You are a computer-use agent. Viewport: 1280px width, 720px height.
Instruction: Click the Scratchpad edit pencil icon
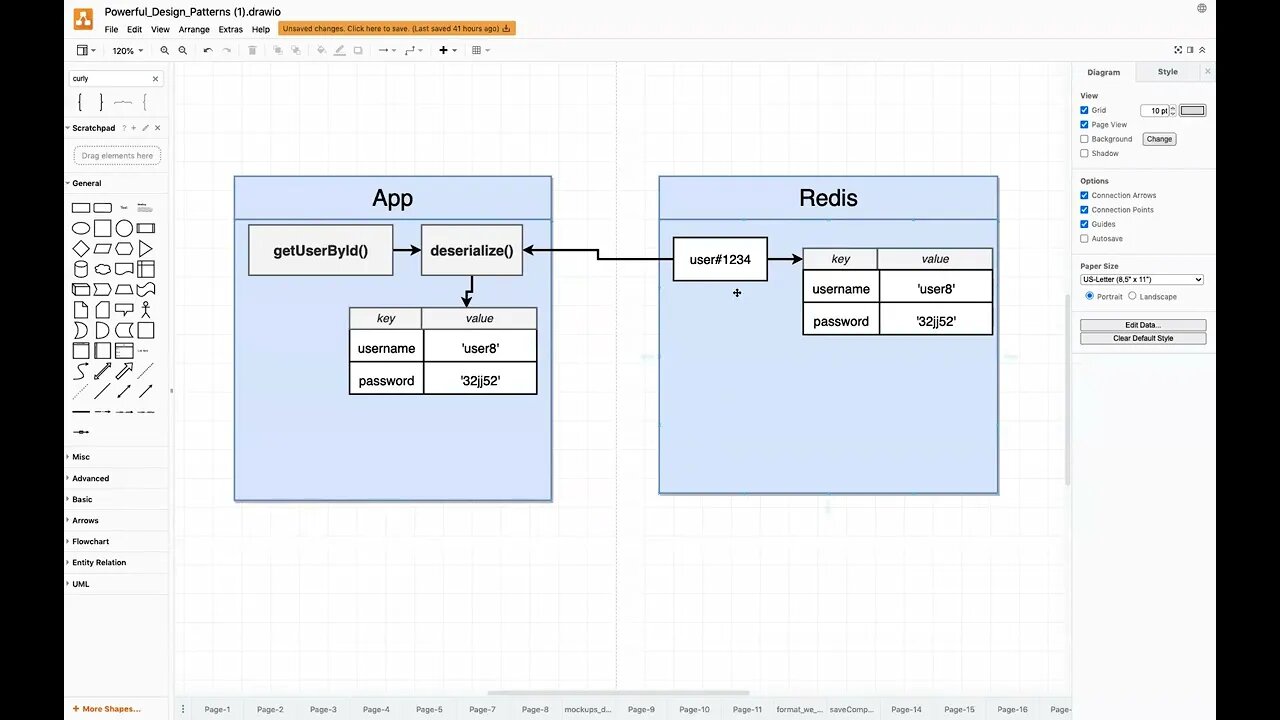point(145,128)
